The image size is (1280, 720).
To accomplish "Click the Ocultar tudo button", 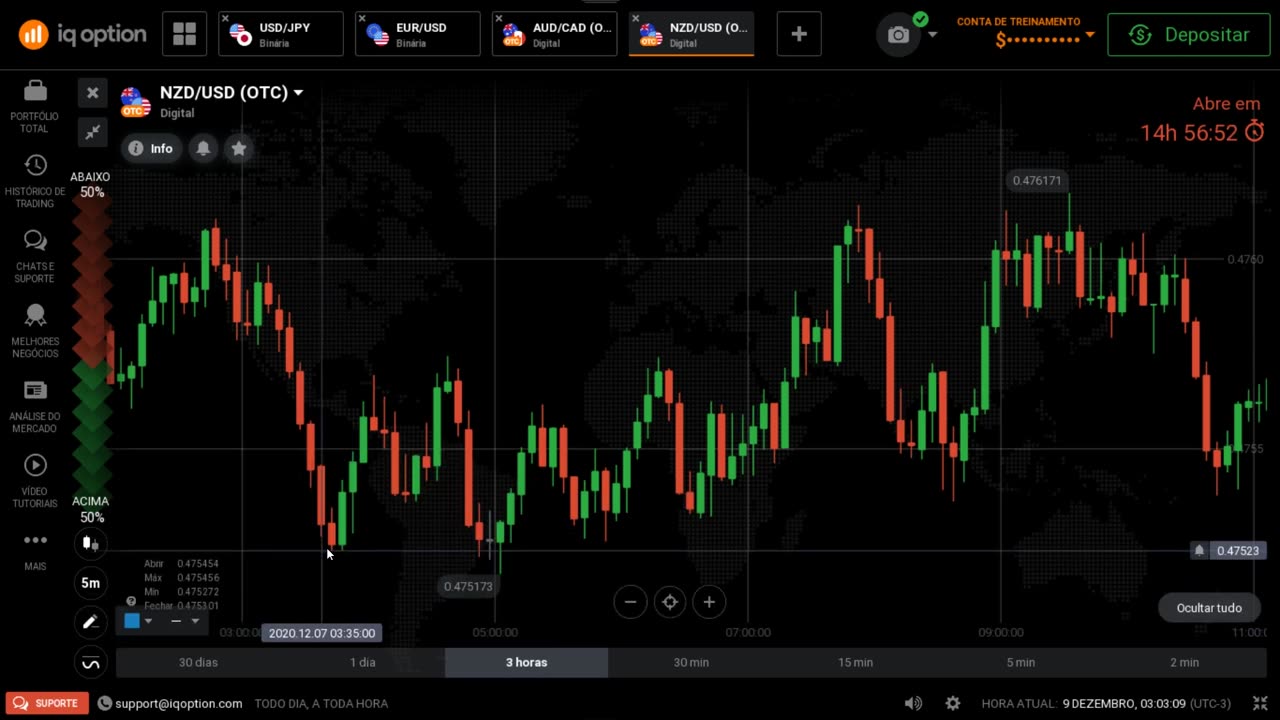I will pos(1209,608).
